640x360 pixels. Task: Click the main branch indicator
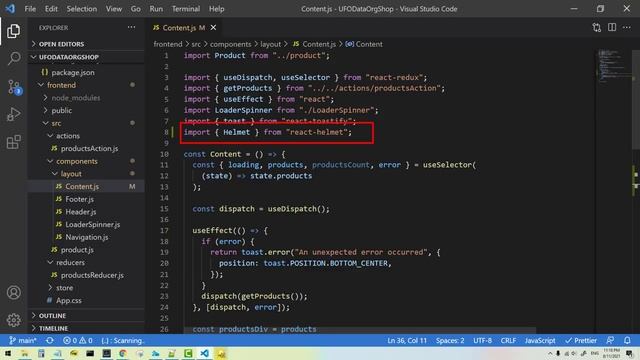pyautogui.click(x=23, y=340)
